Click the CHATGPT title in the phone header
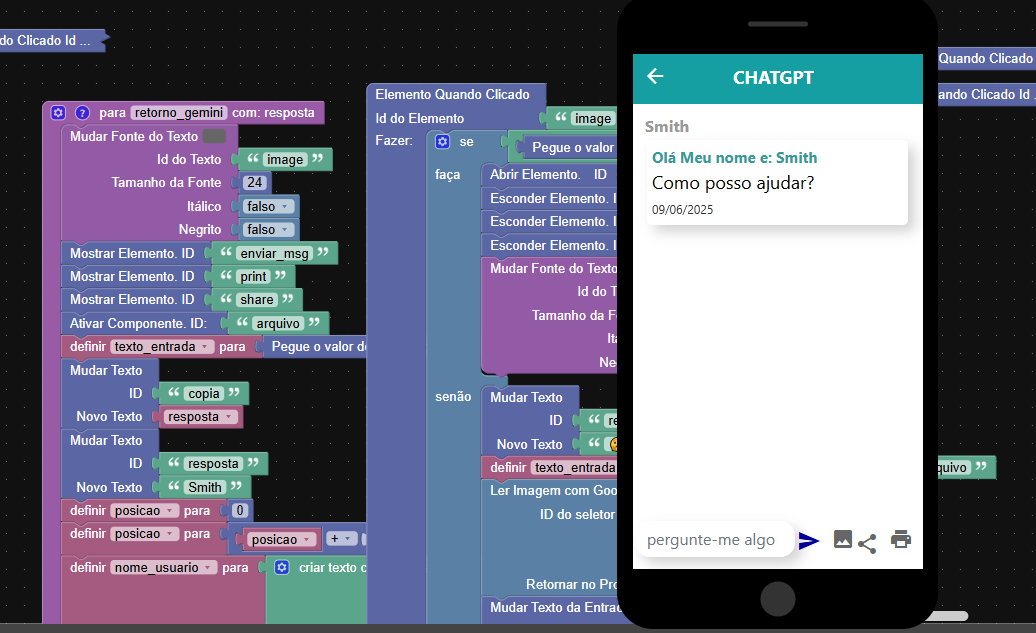 point(773,78)
